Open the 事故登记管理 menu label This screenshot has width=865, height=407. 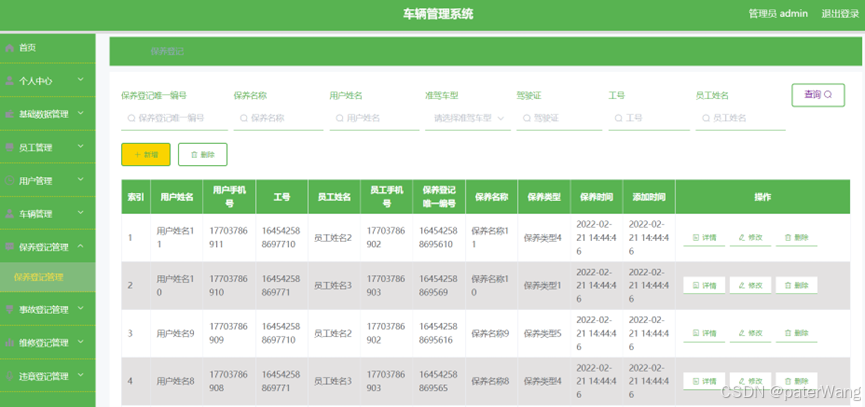coord(44,309)
